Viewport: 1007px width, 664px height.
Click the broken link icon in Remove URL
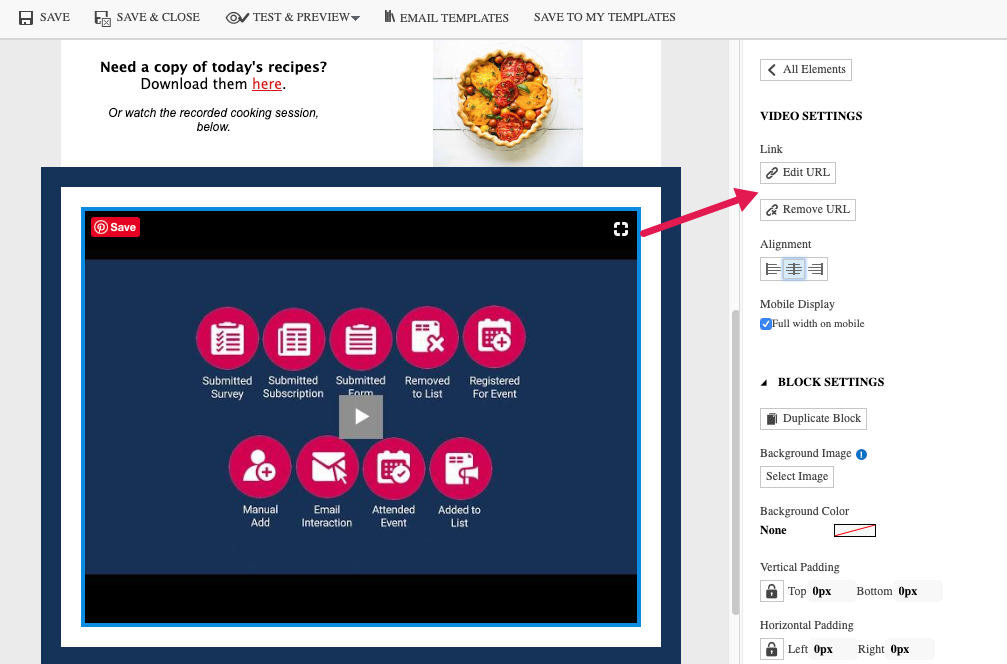pos(771,210)
